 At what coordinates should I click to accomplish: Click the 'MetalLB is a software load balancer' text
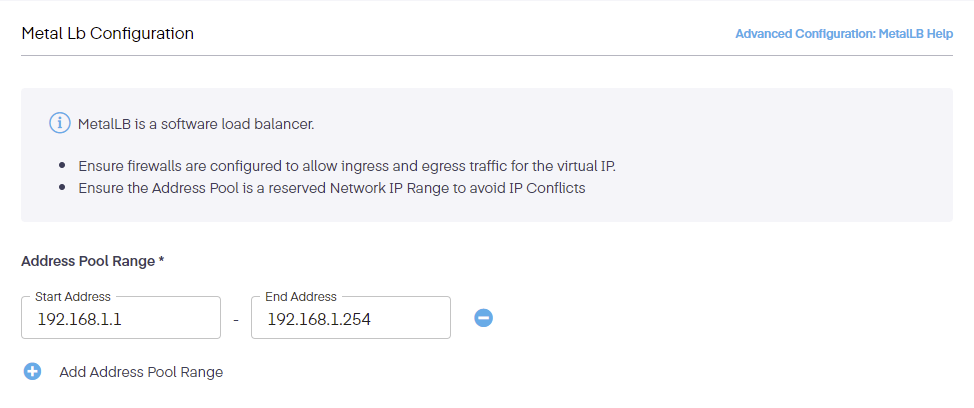coord(197,125)
